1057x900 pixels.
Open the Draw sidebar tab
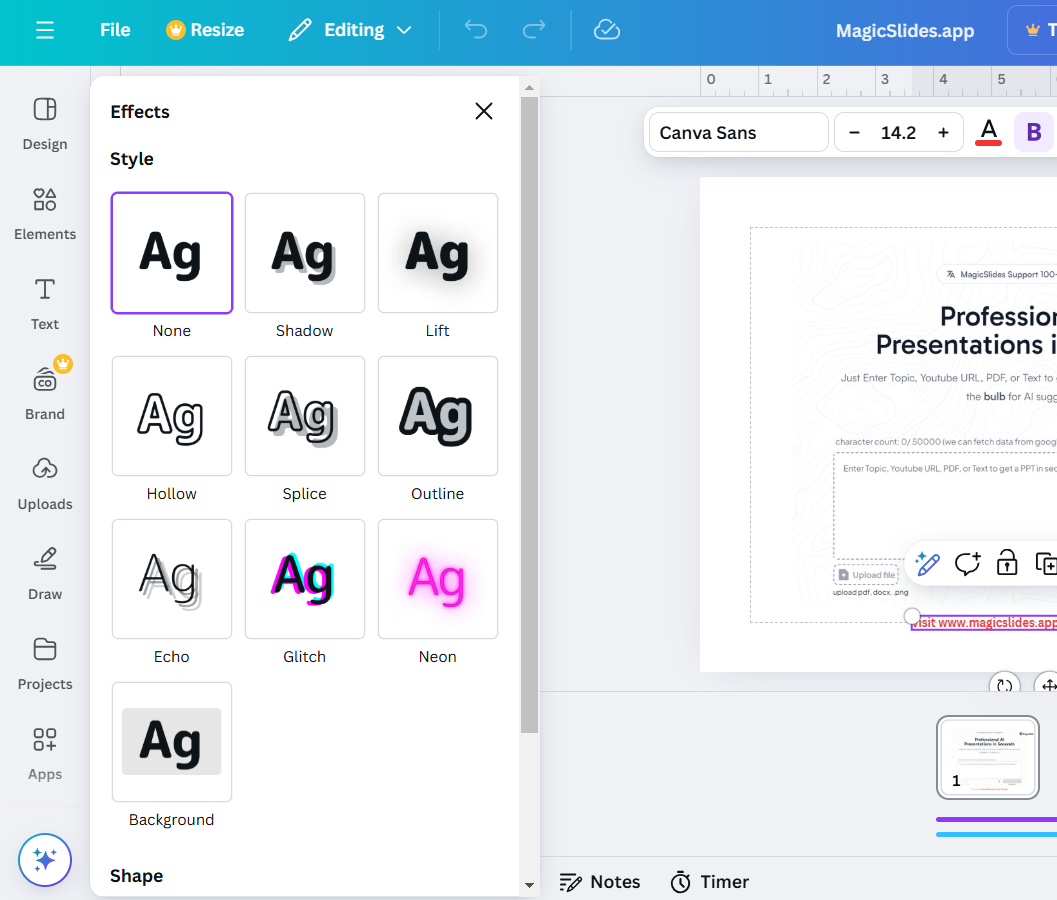click(x=45, y=574)
